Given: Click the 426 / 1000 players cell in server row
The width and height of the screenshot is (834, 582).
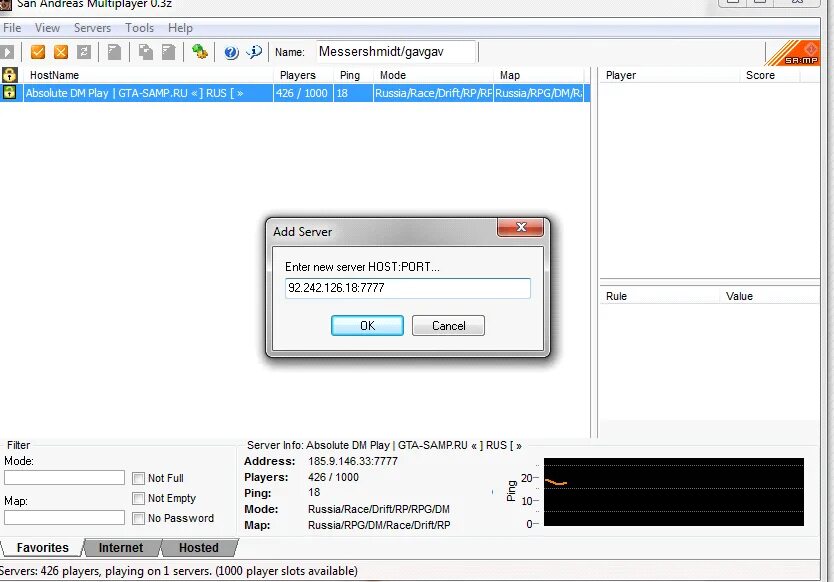Looking at the screenshot, I should (x=302, y=93).
